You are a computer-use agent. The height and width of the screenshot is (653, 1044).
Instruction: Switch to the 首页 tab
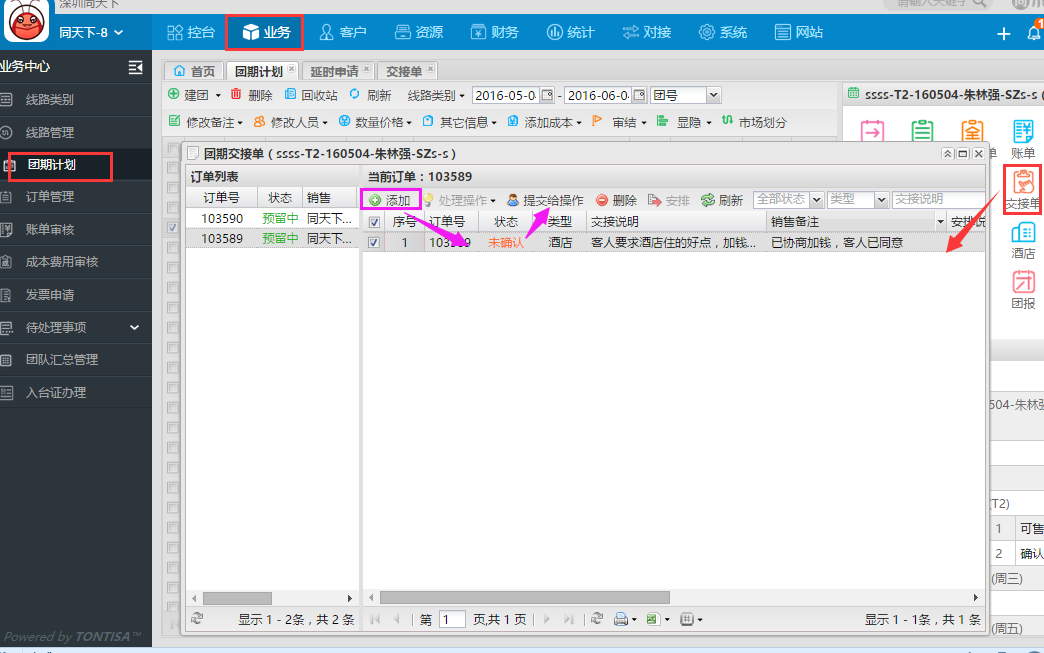(194, 71)
